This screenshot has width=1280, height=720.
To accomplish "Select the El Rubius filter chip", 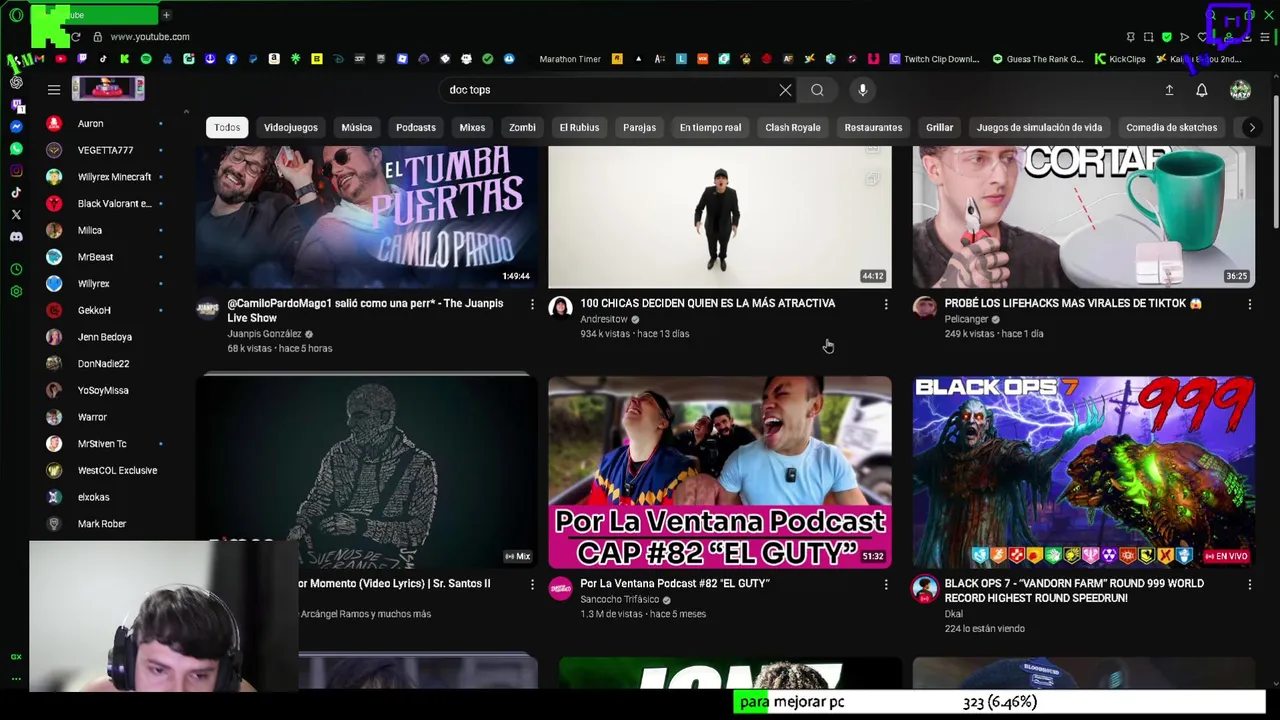I will click(579, 127).
